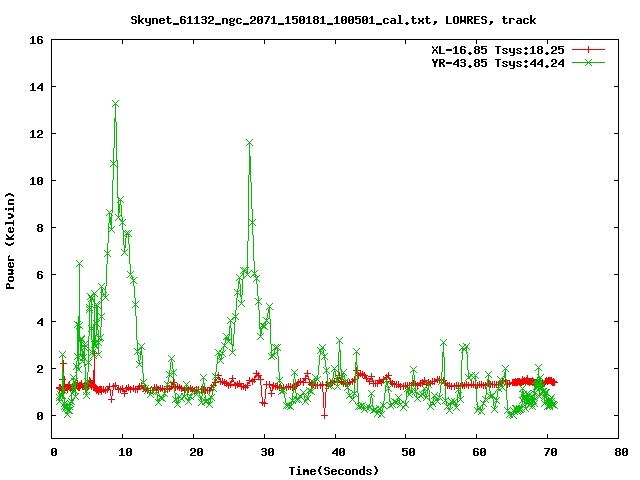The image size is (640, 480).
Task: Click the x-axis tick label 20
Action: click(194, 452)
